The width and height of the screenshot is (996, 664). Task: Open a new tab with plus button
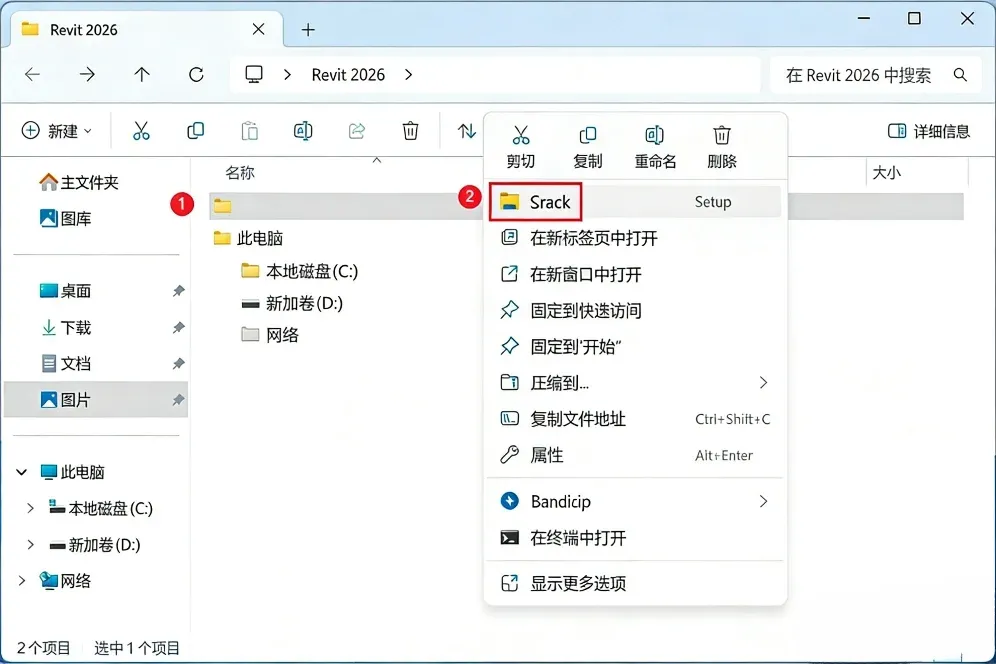308,30
